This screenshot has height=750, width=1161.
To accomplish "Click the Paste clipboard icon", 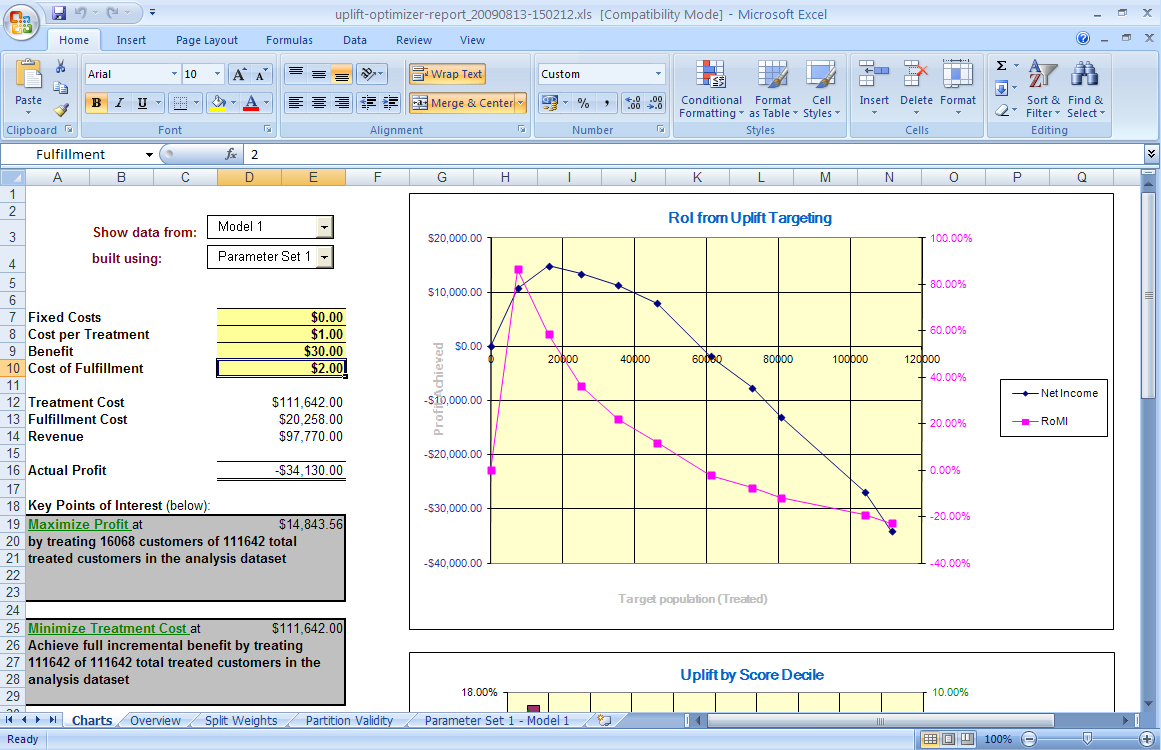I will pos(28,74).
